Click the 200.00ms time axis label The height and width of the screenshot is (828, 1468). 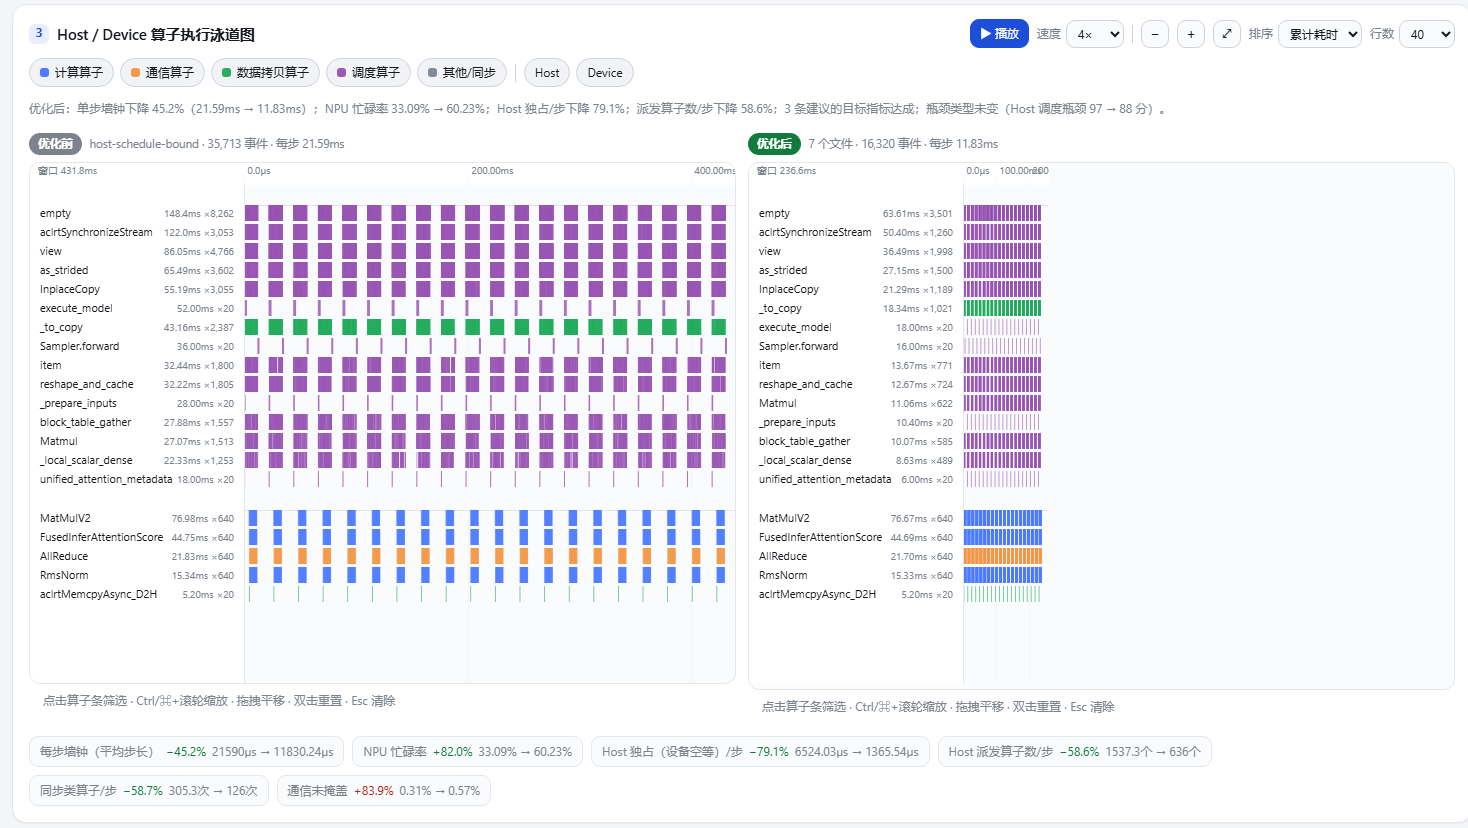[492, 171]
